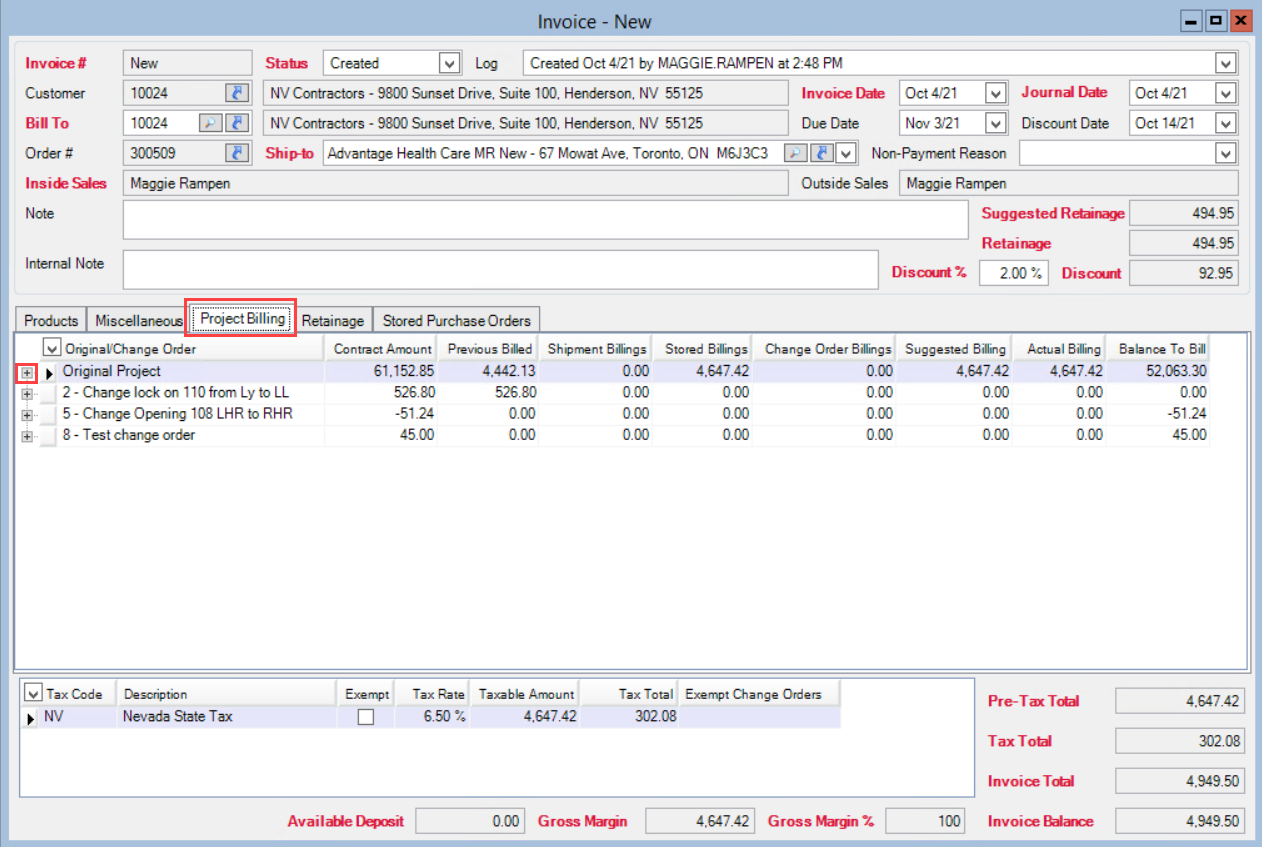Viewport: 1262px width, 847px height.
Task: Click into the Discount % field
Action: (x=1013, y=273)
